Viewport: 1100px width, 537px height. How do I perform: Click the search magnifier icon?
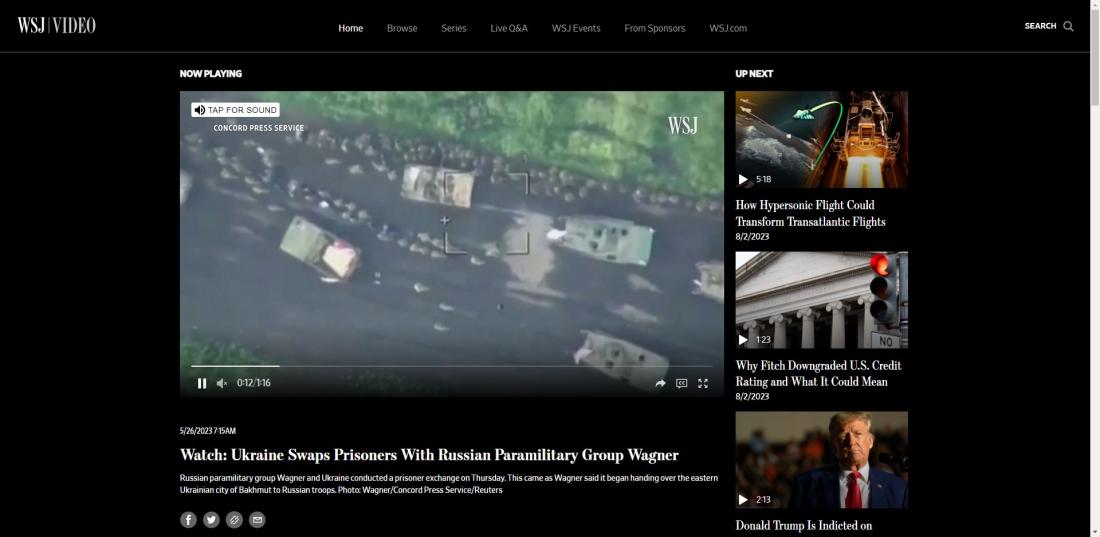[1068, 26]
